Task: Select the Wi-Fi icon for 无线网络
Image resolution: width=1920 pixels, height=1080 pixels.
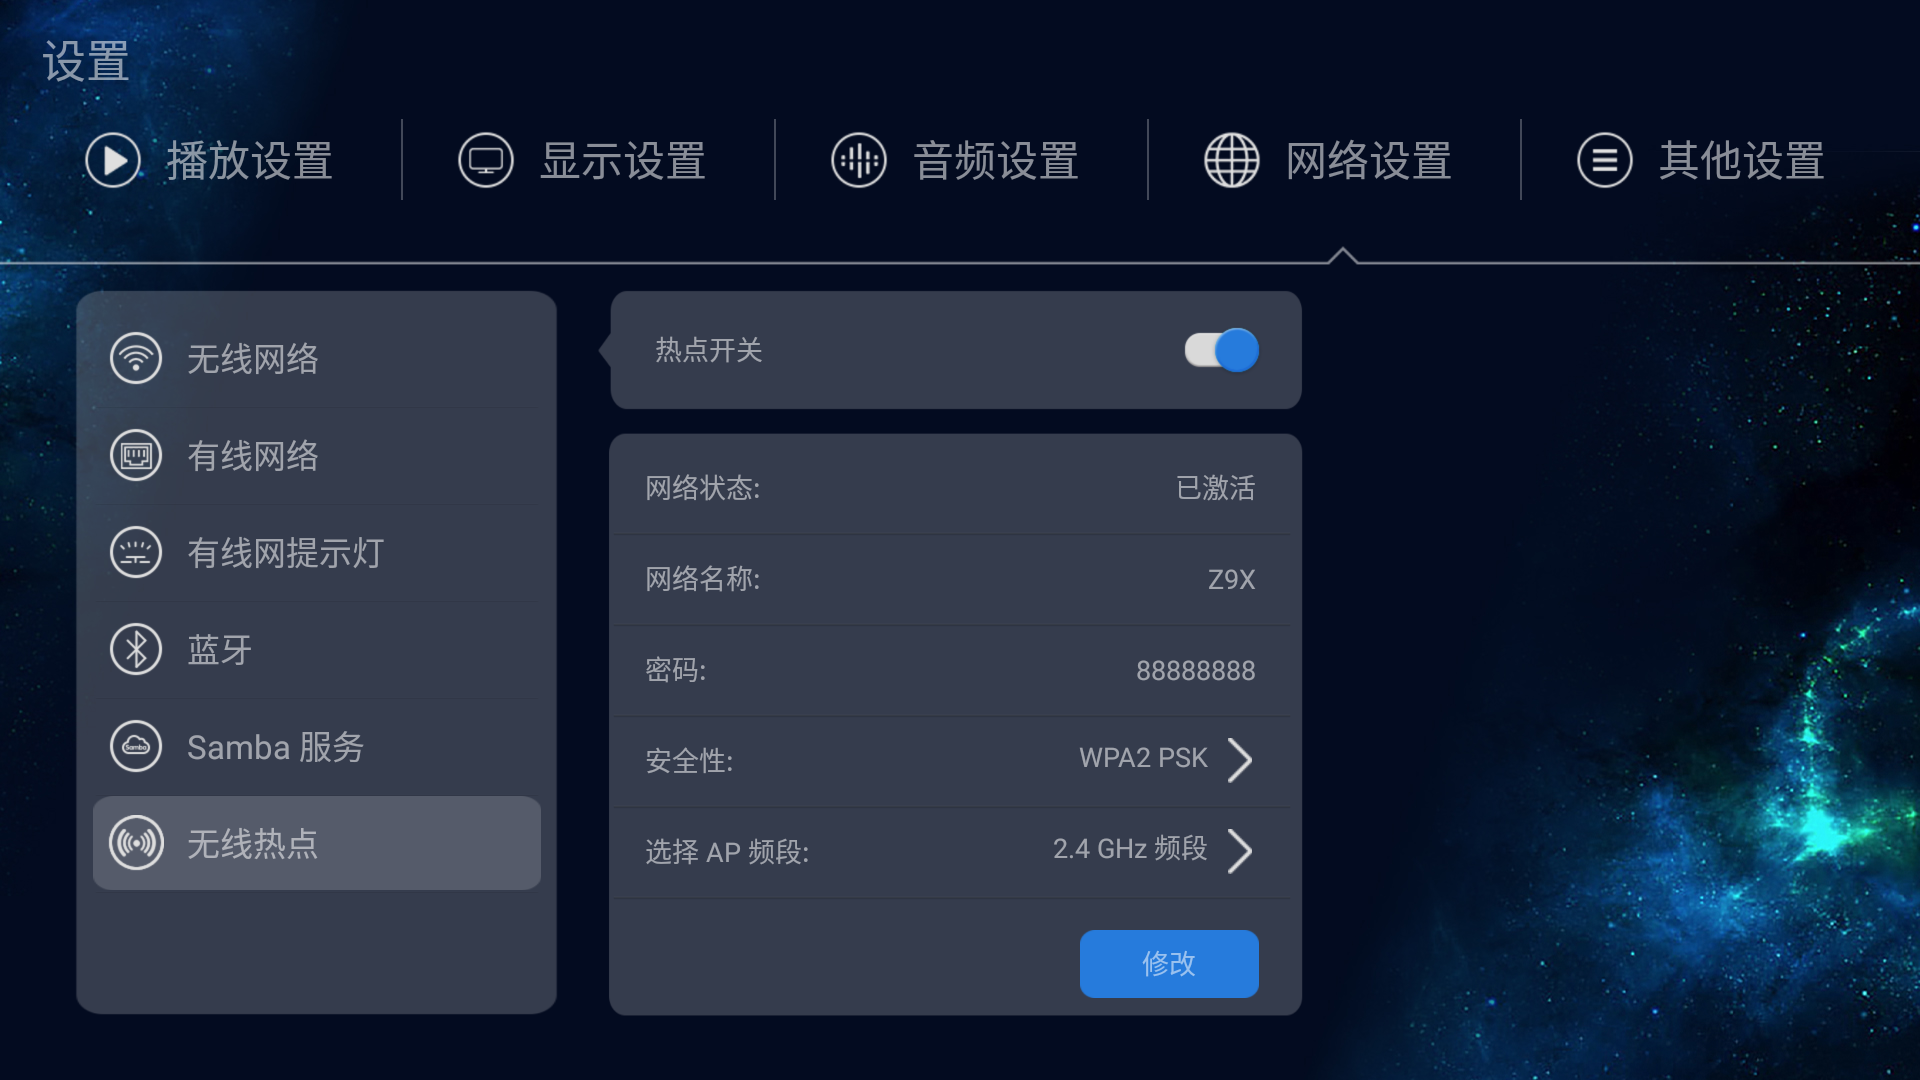Action: [136, 358]
